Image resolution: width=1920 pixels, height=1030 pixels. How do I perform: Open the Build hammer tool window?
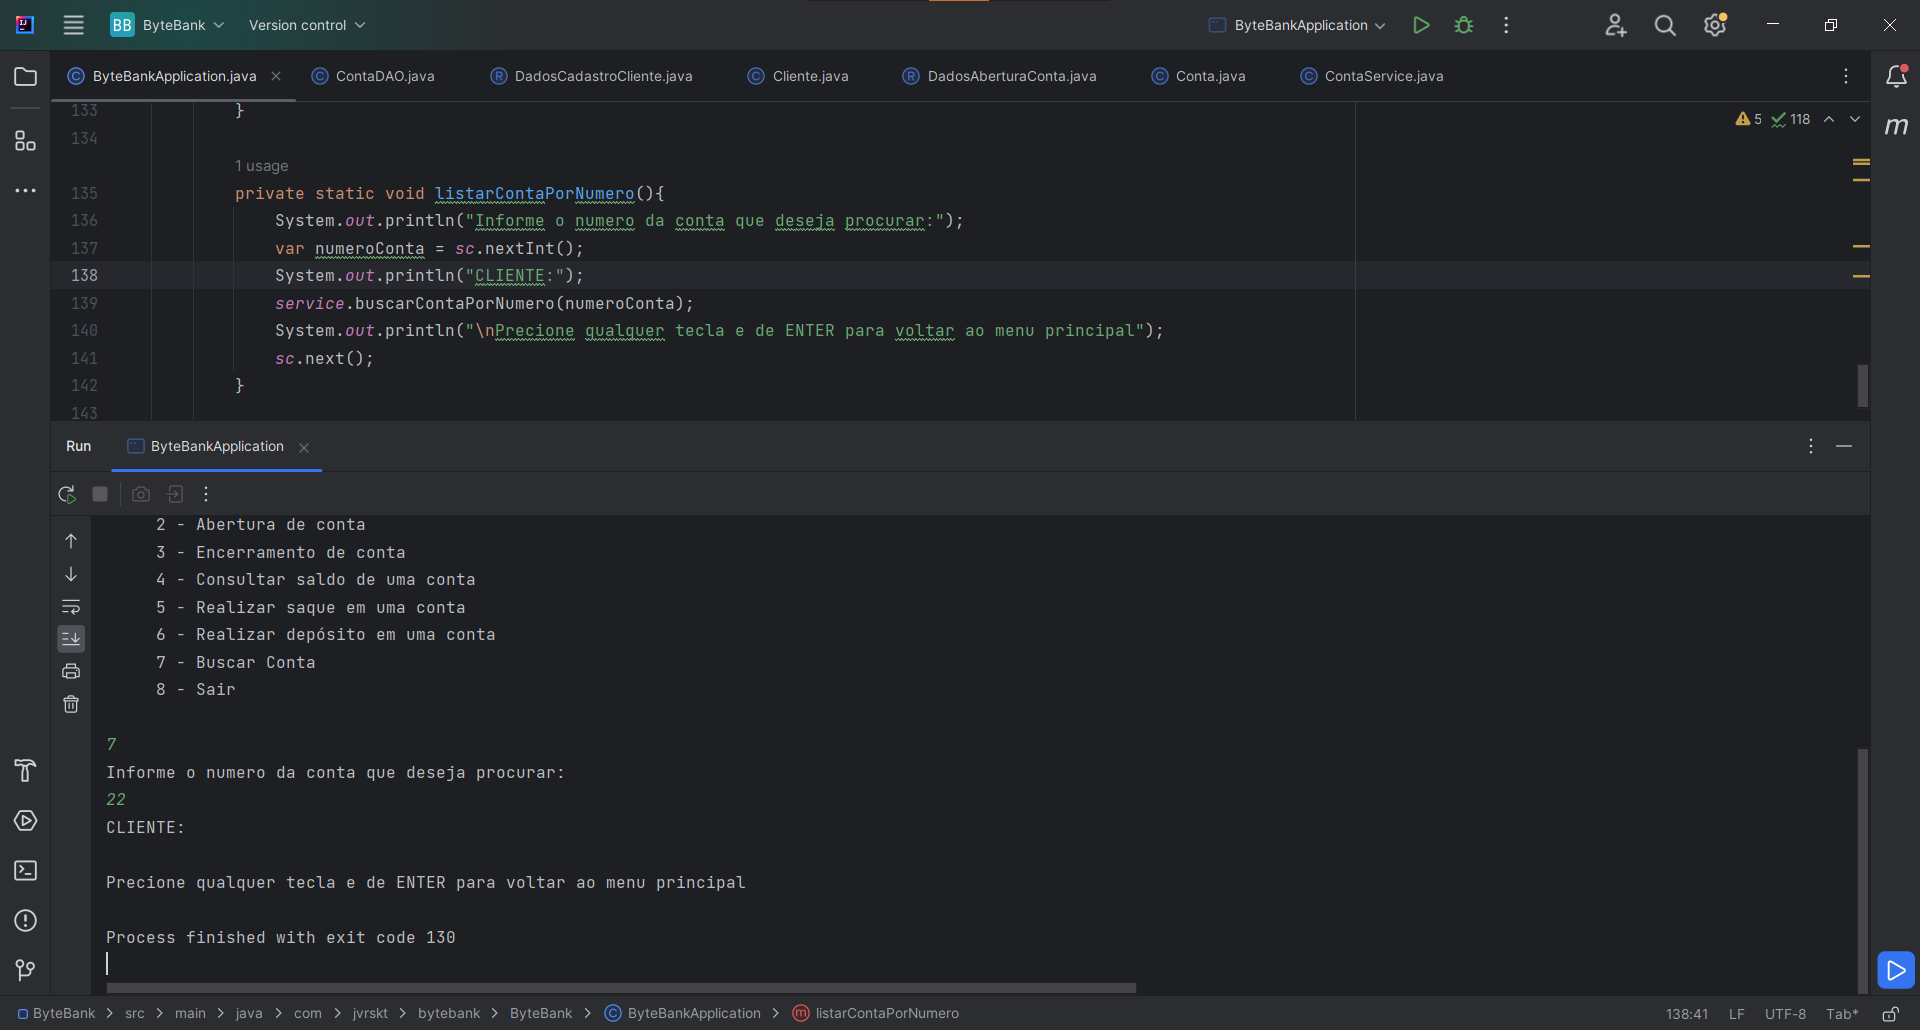pos(26,770)
